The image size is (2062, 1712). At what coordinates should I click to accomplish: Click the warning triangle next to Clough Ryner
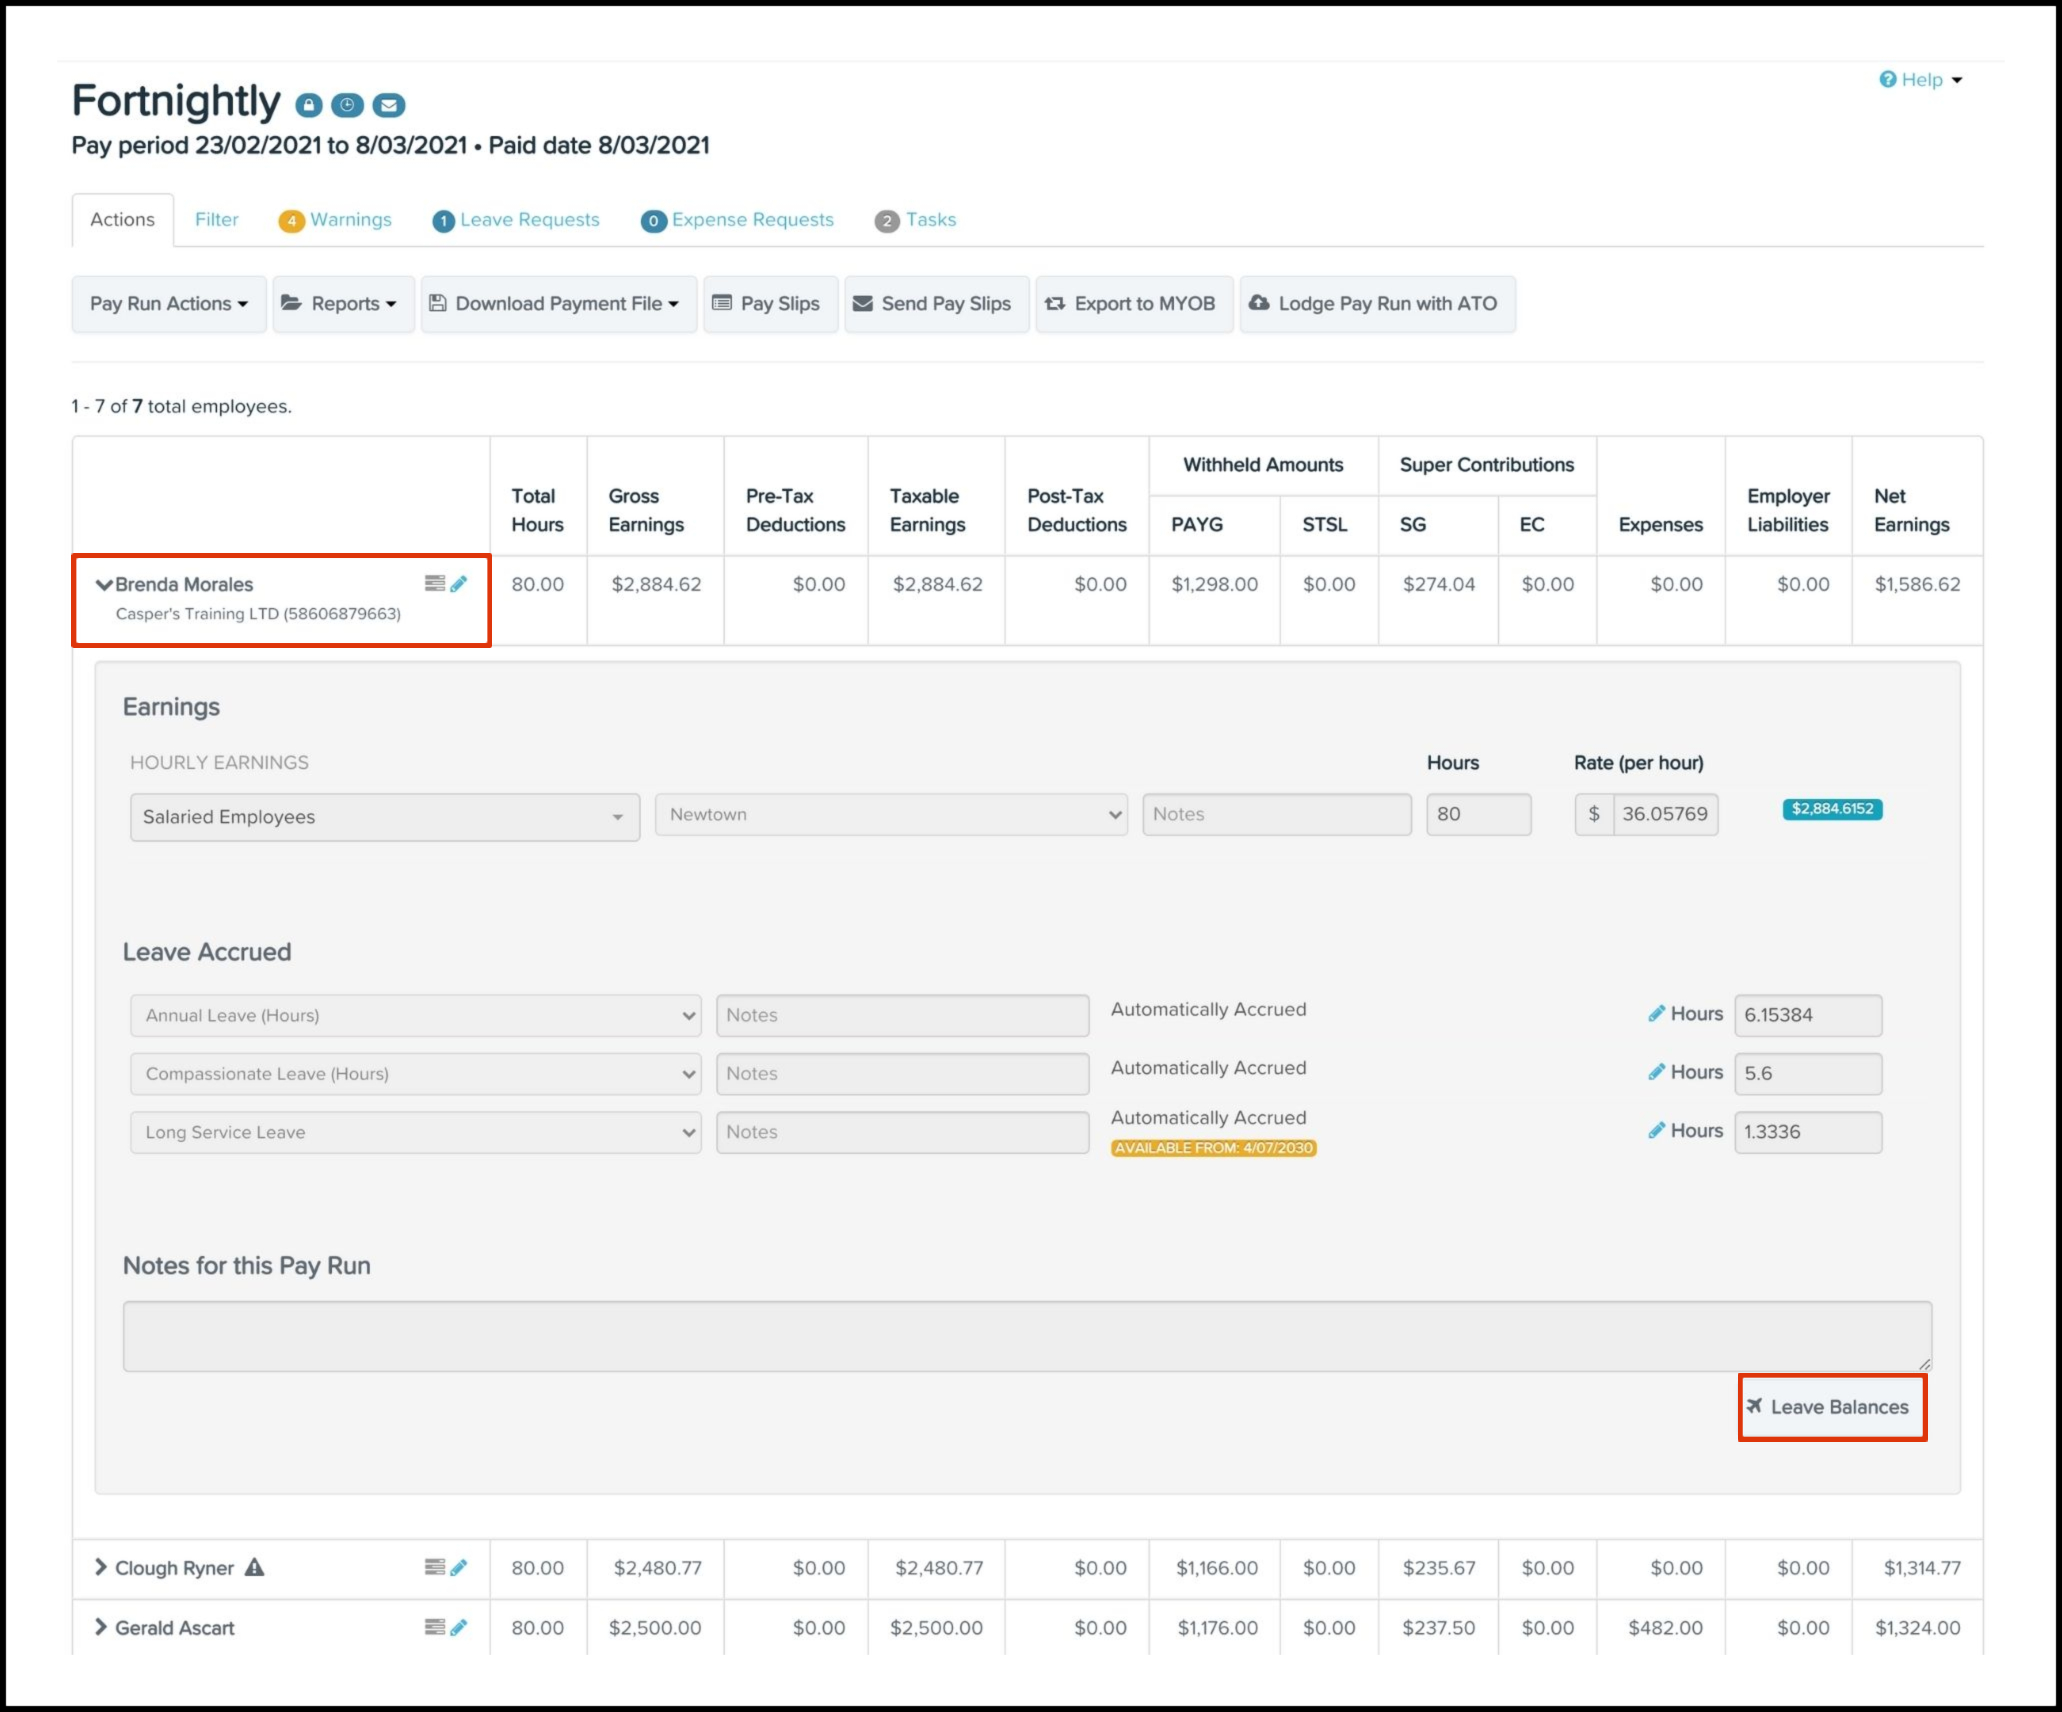(255, 1567)
